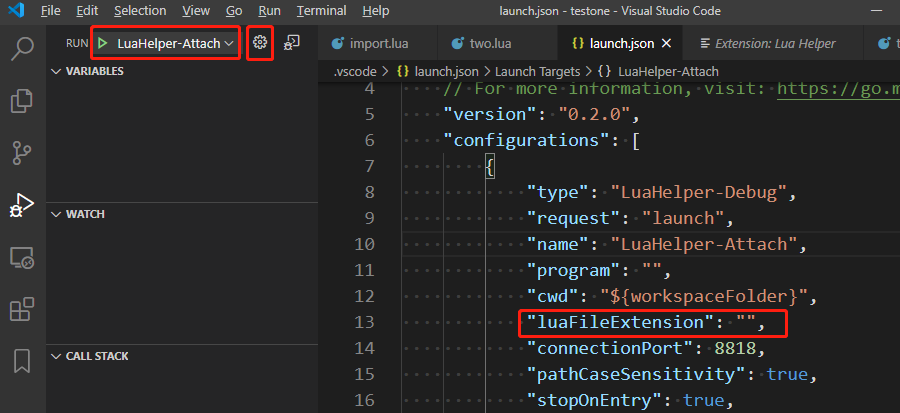Viewport: 900px width, 413px height.
Task: Click the "version" key text
Action: 491,114
